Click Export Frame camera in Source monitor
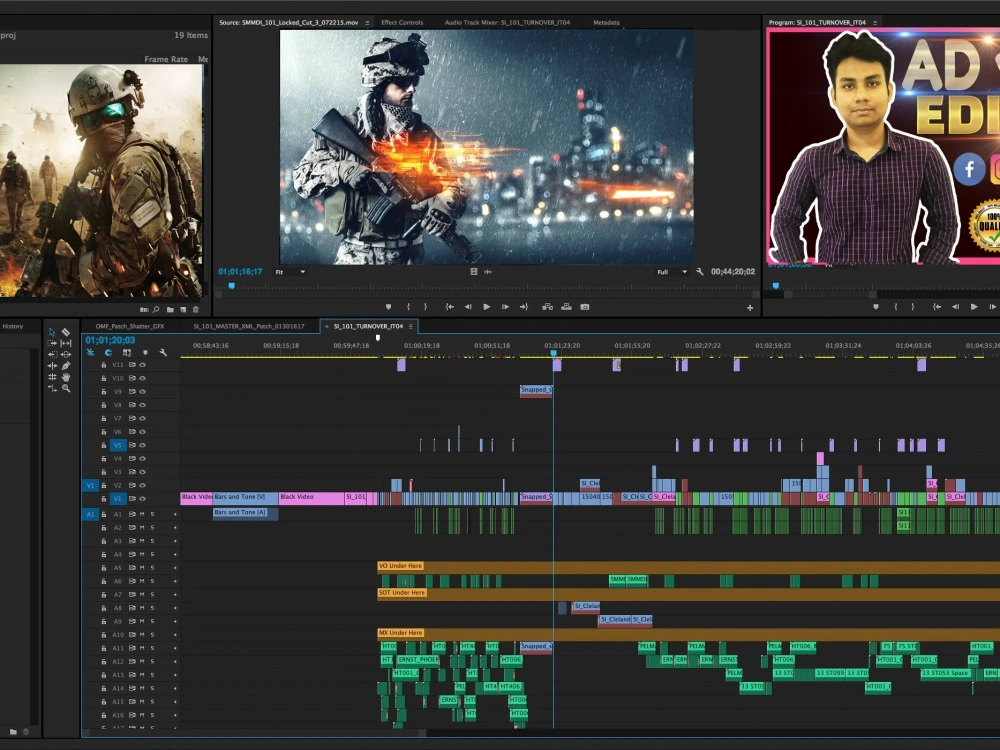The width and height of the screenshot is (1000, 750). point(585,307)
